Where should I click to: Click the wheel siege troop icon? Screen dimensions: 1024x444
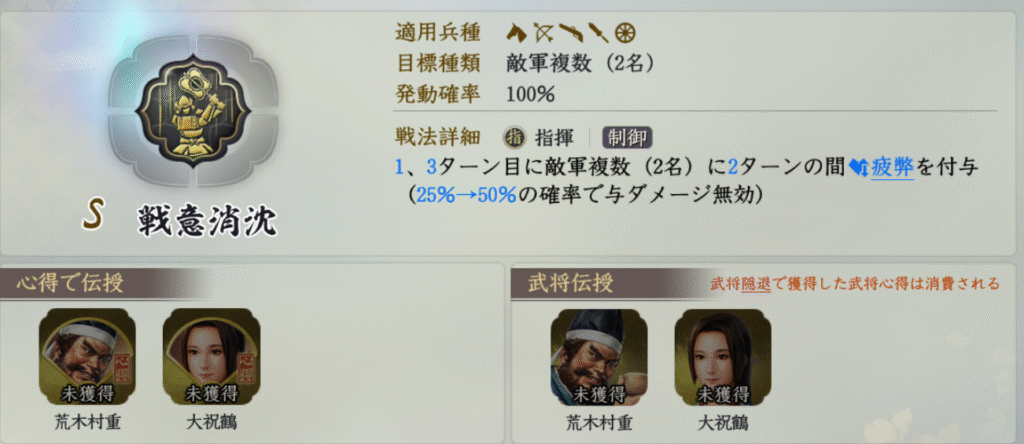626,32
